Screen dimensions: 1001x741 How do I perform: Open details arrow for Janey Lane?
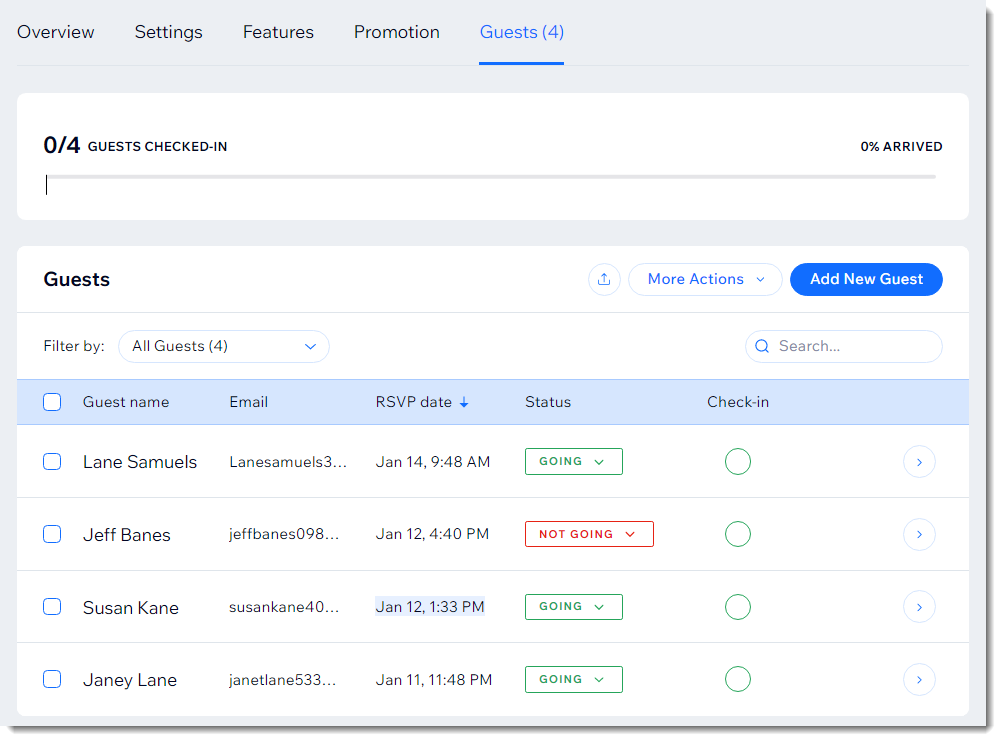[x=919, y=680]
